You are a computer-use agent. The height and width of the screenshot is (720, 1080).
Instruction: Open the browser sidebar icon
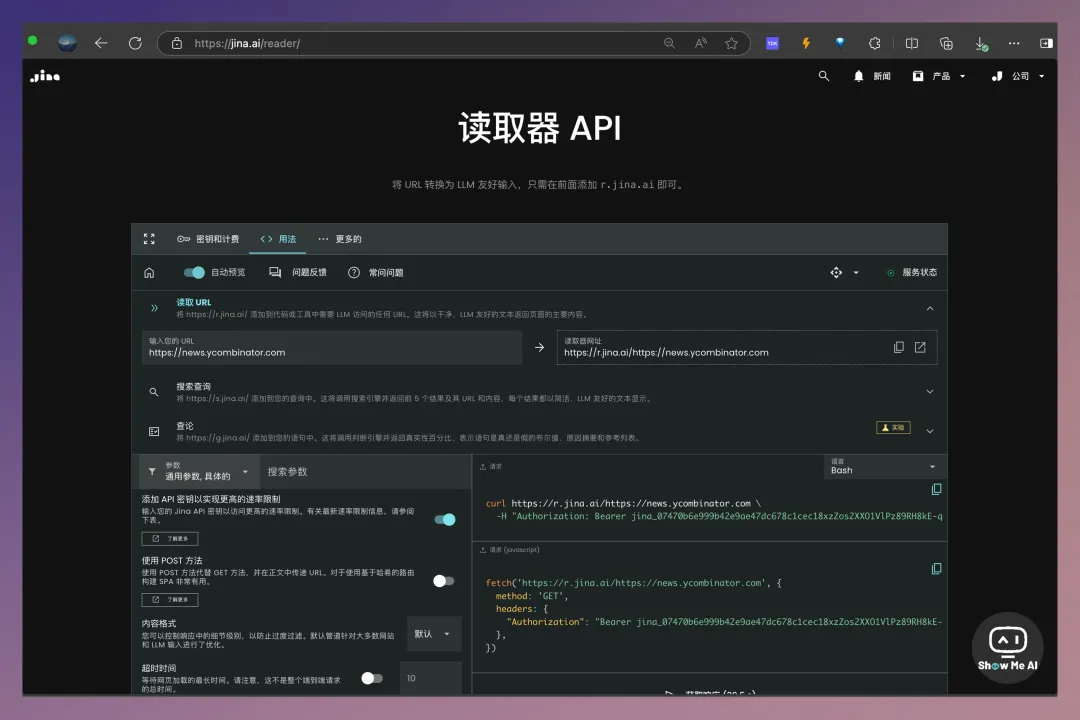[x=1046, y=43]
